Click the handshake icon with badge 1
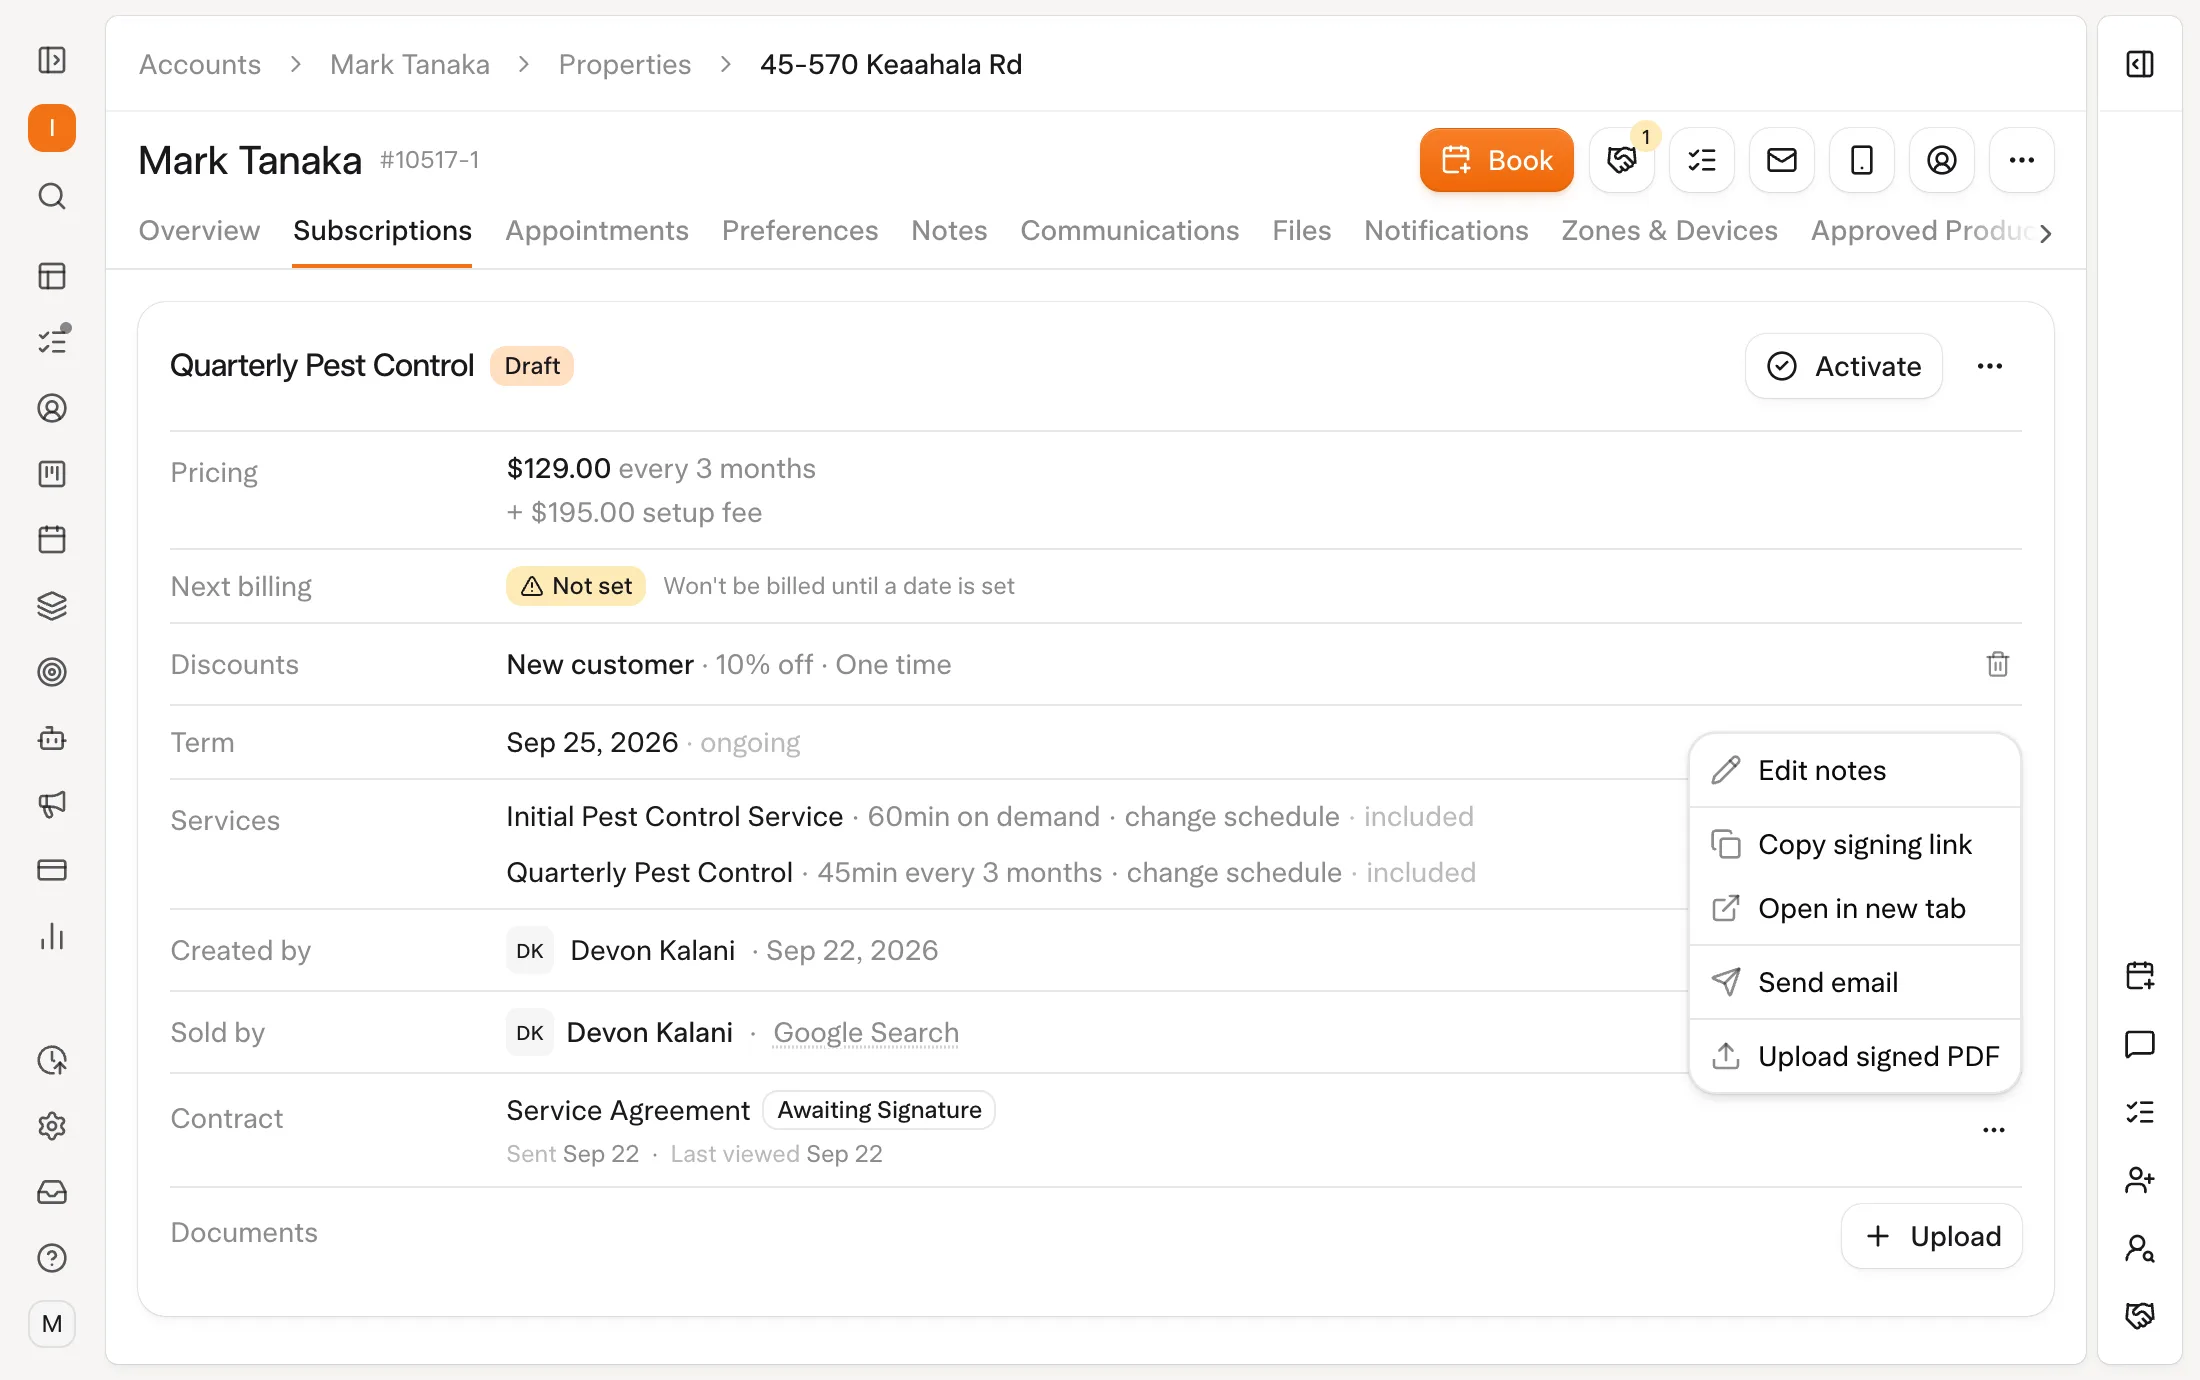Screen dimensions: 2200x1380 [1622, 160]
